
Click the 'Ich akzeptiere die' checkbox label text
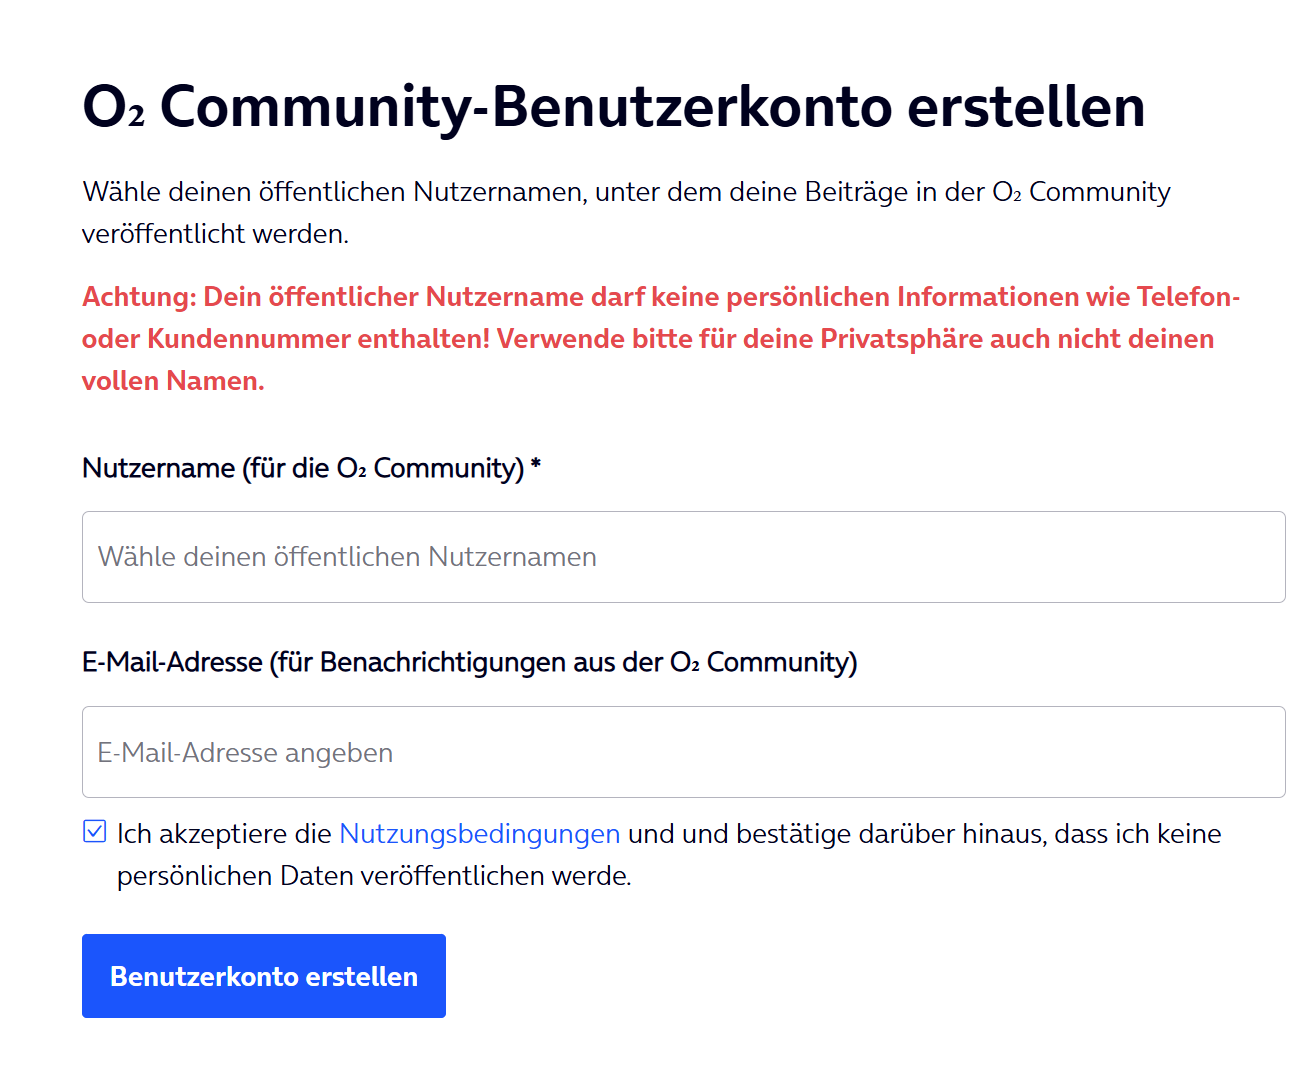click(x=225, y=834)
